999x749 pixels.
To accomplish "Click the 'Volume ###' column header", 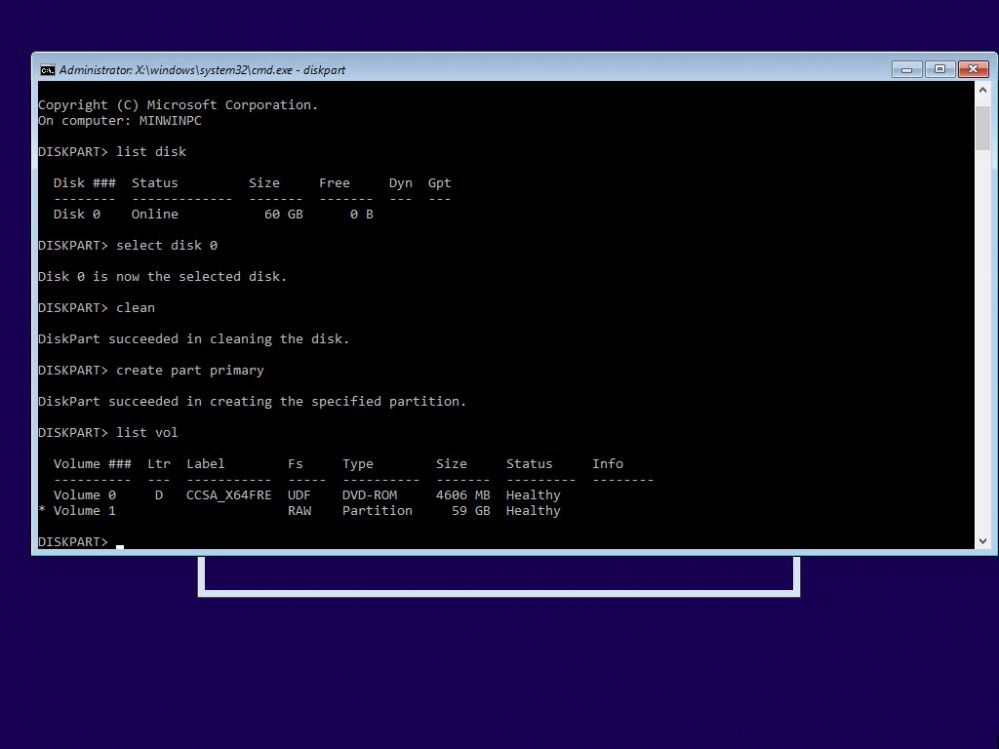I will (92, 464).
